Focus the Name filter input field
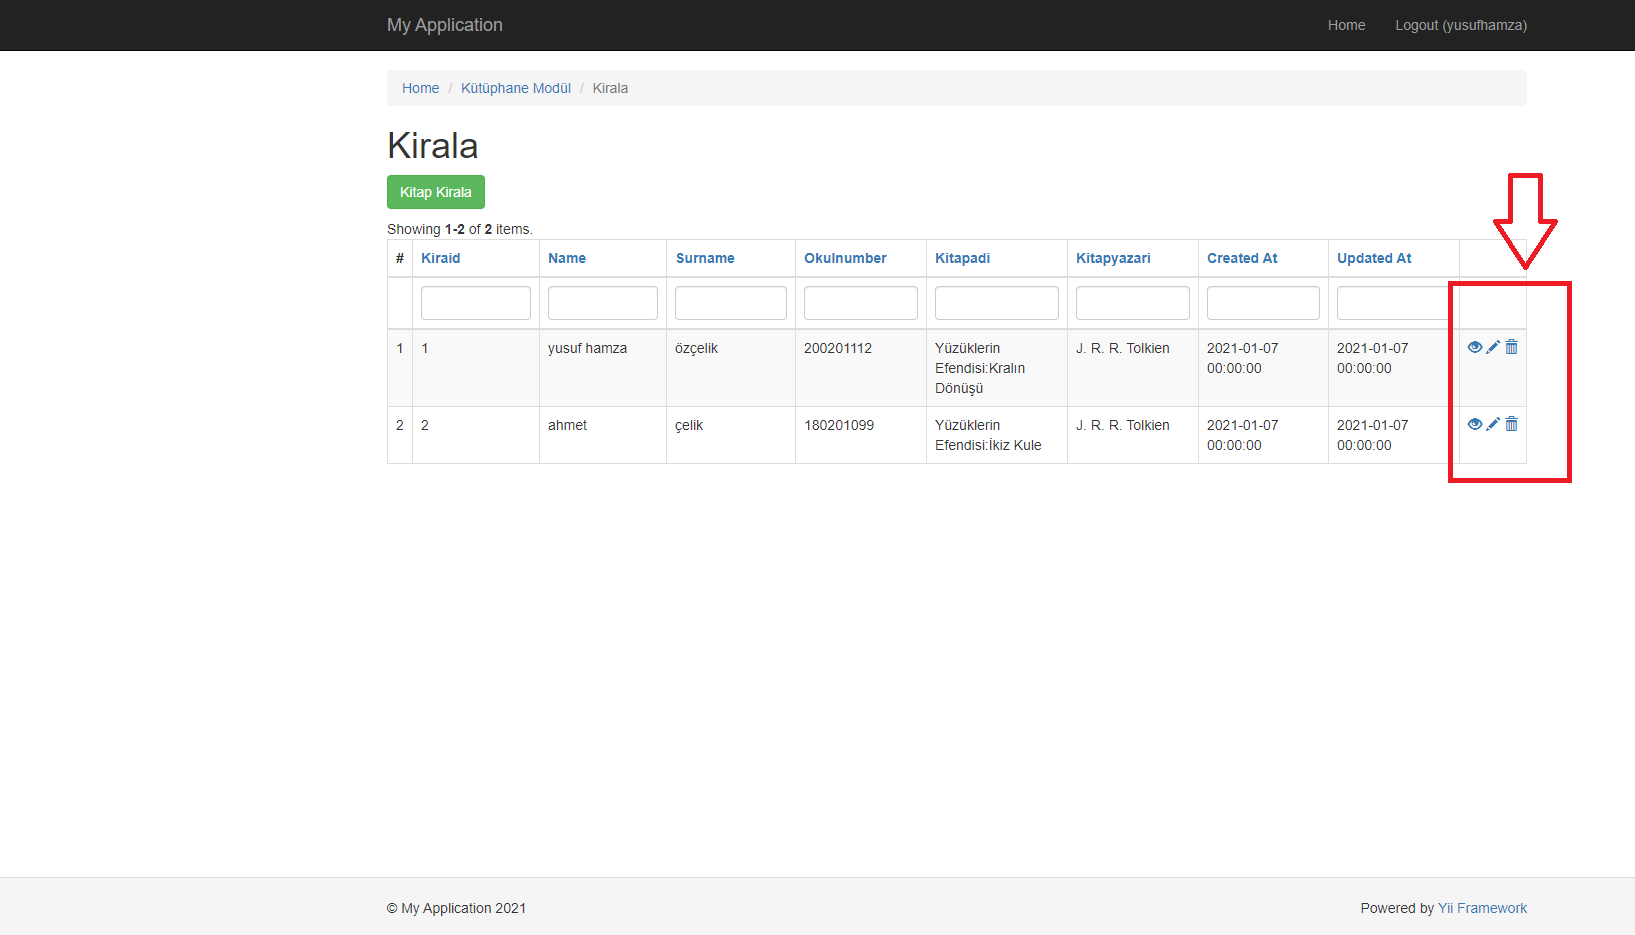The image size is (1635, 935). tap(602, 303)
